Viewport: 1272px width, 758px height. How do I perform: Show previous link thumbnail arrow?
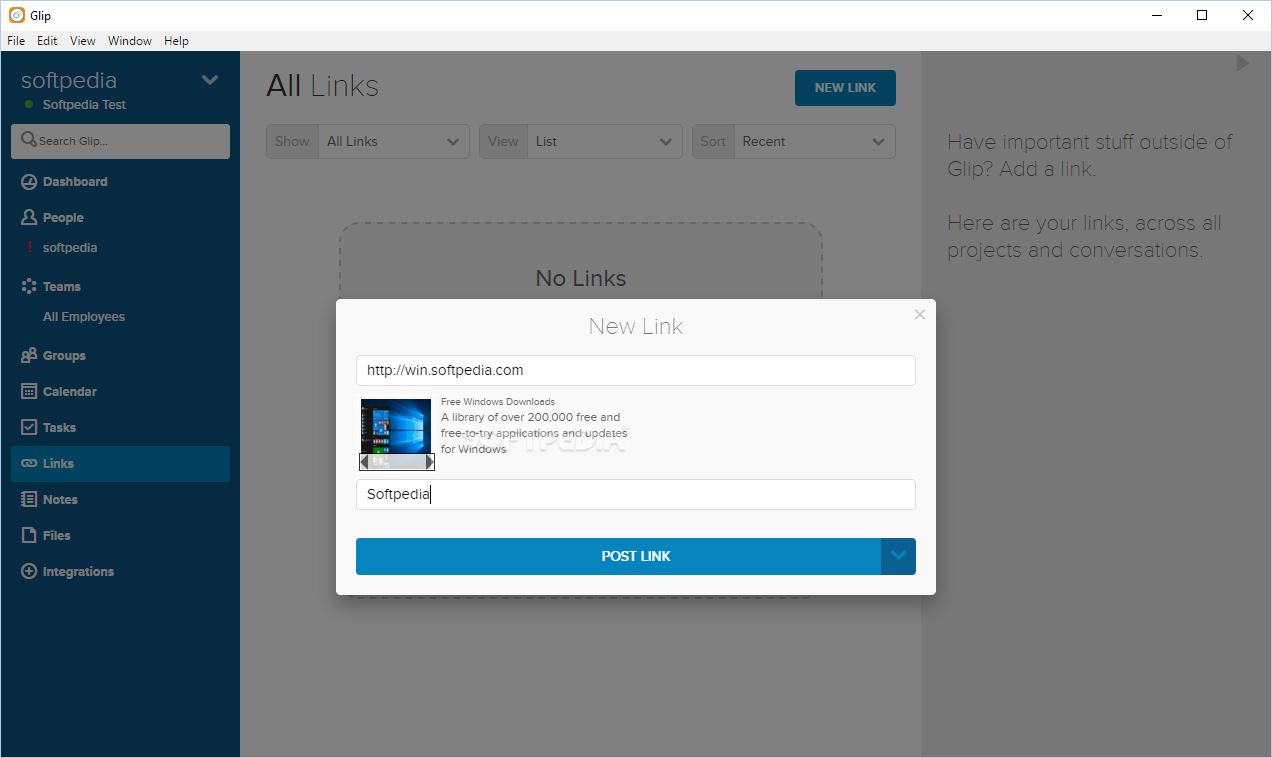click(365, 462)
